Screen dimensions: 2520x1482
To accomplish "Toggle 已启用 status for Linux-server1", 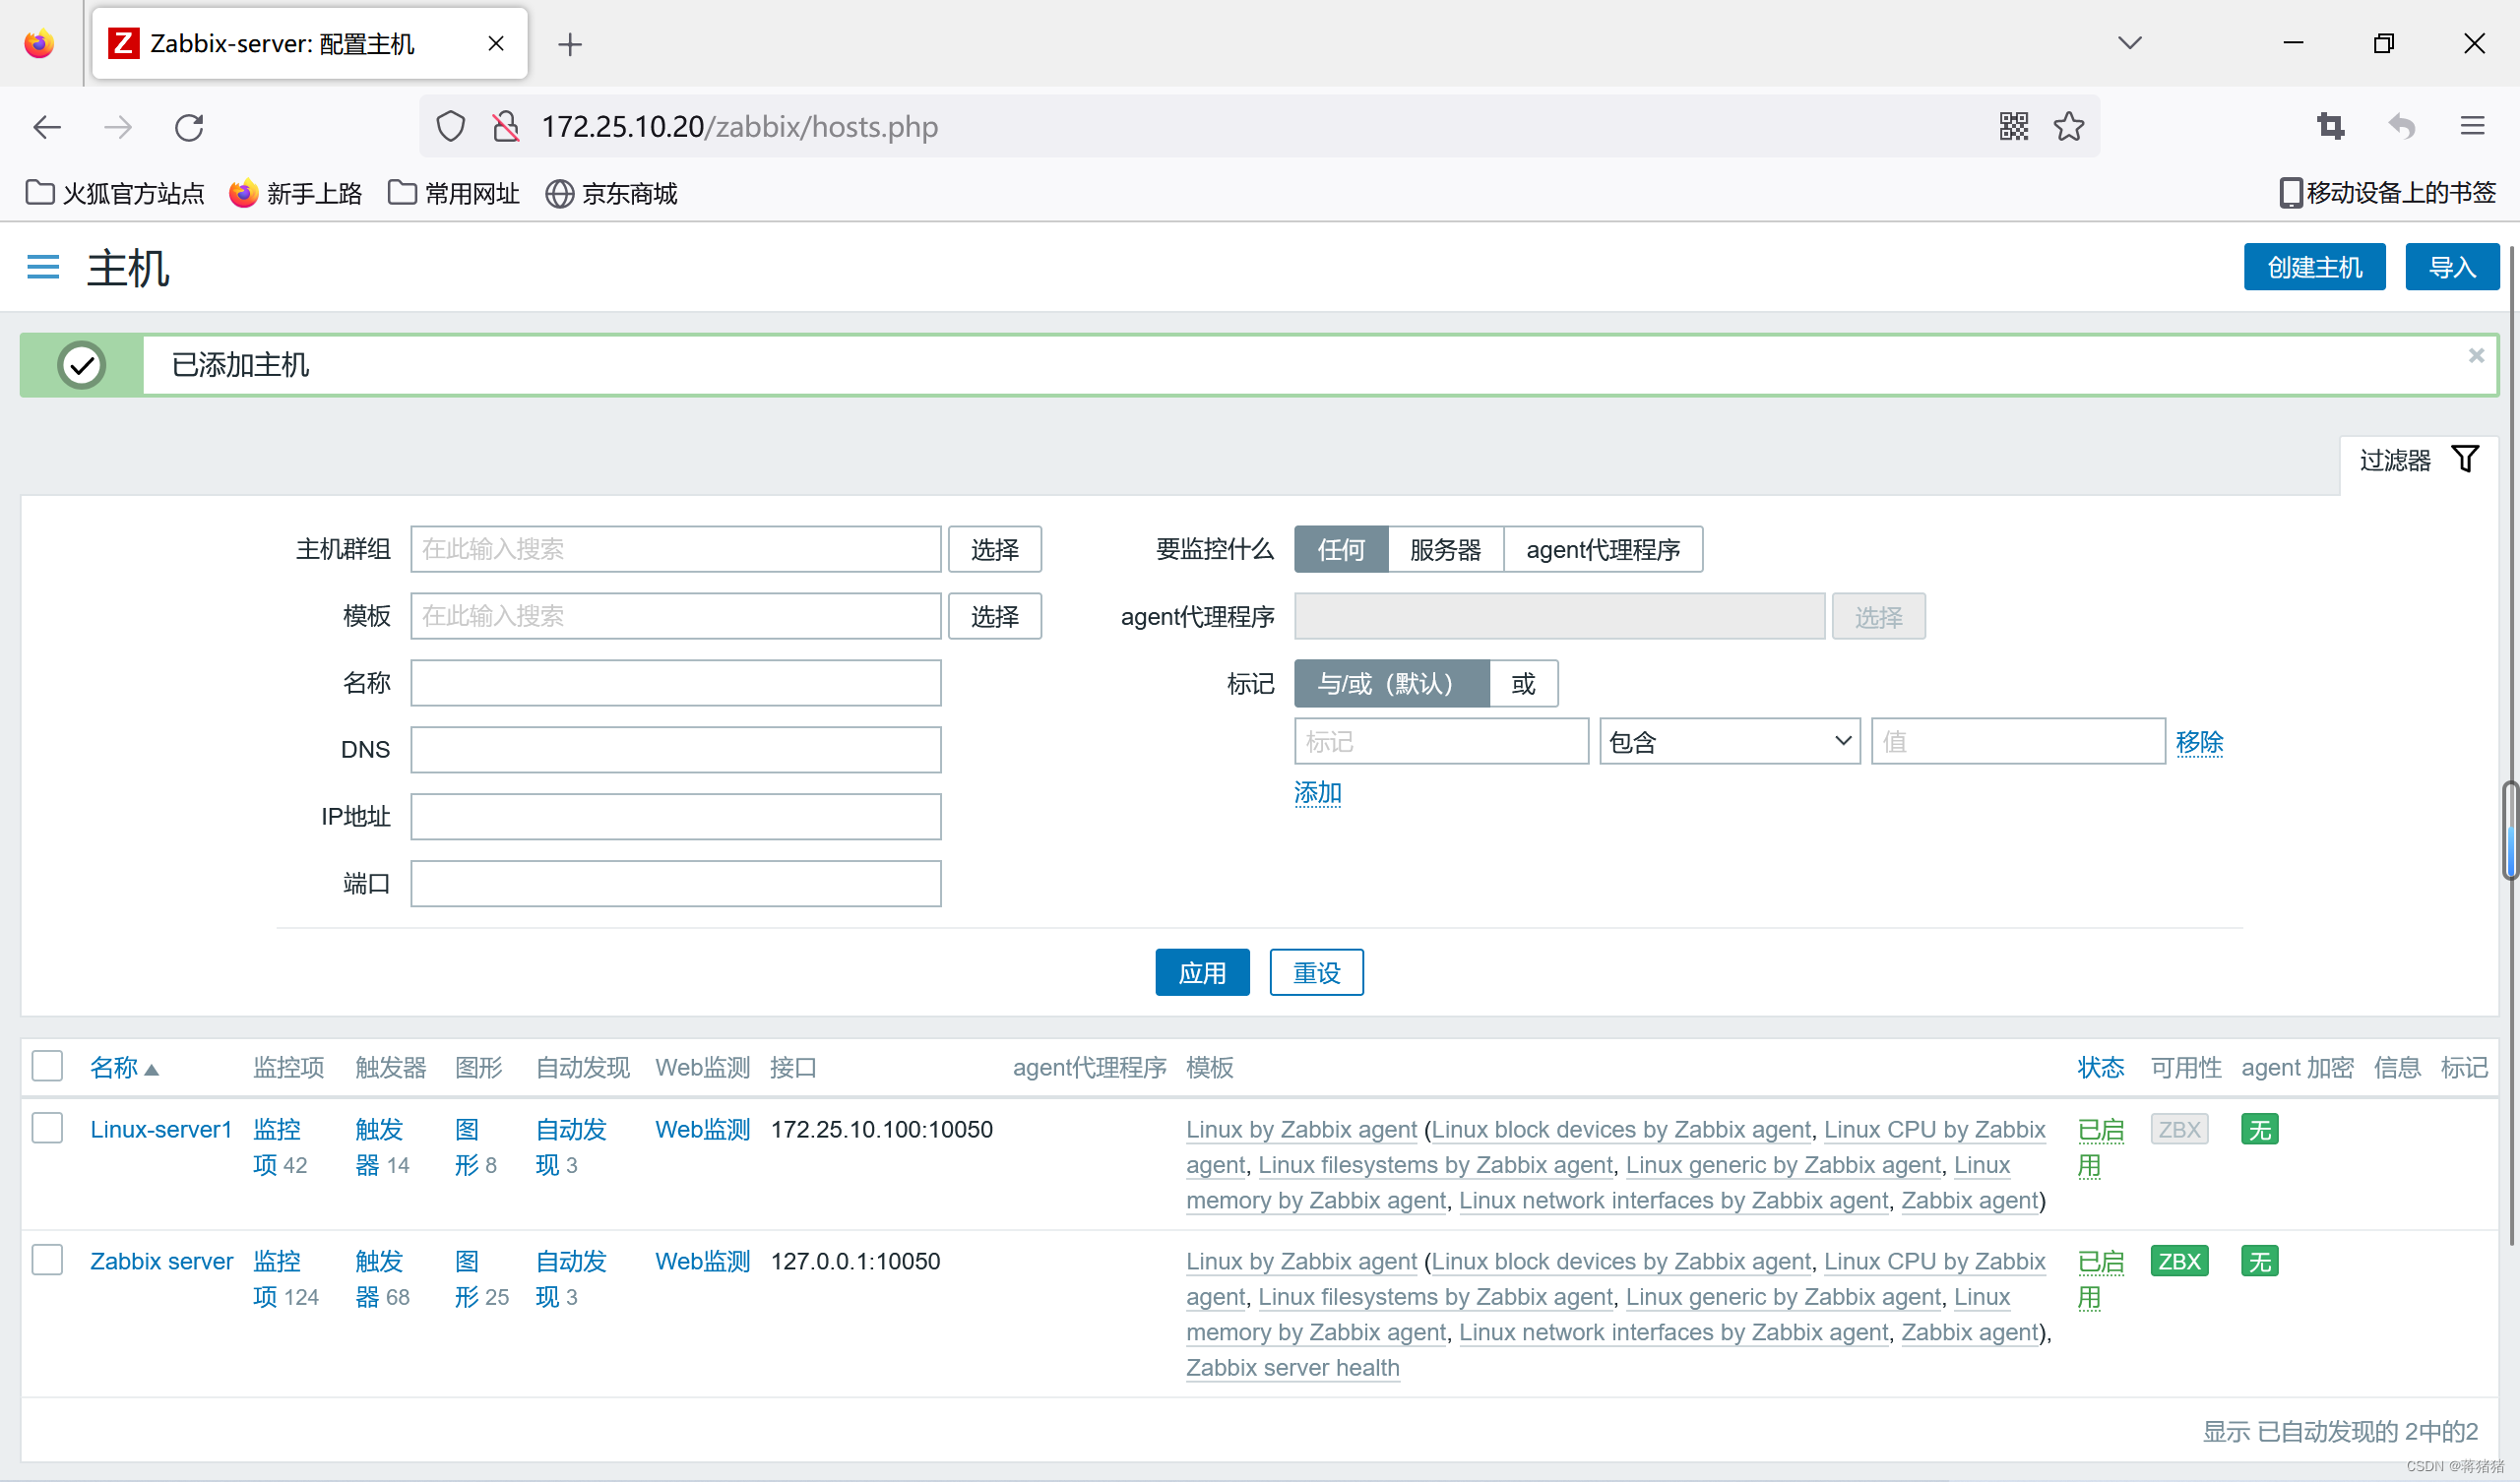I will point(2100,1147).
